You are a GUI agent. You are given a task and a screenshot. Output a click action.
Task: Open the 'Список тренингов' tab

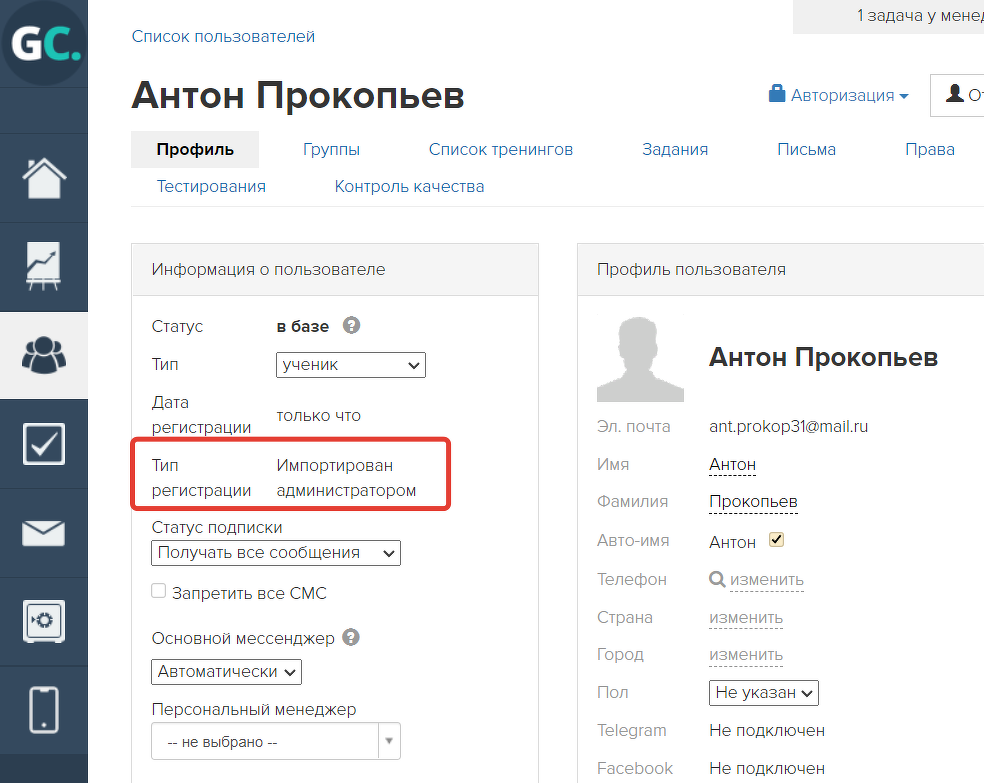pos(501,149)
